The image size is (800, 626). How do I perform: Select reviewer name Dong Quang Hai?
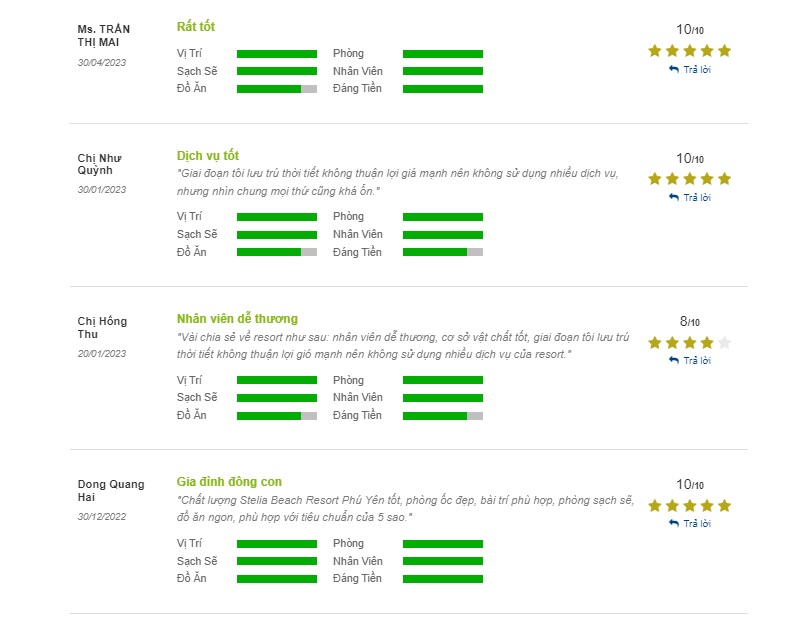(111, 490)
